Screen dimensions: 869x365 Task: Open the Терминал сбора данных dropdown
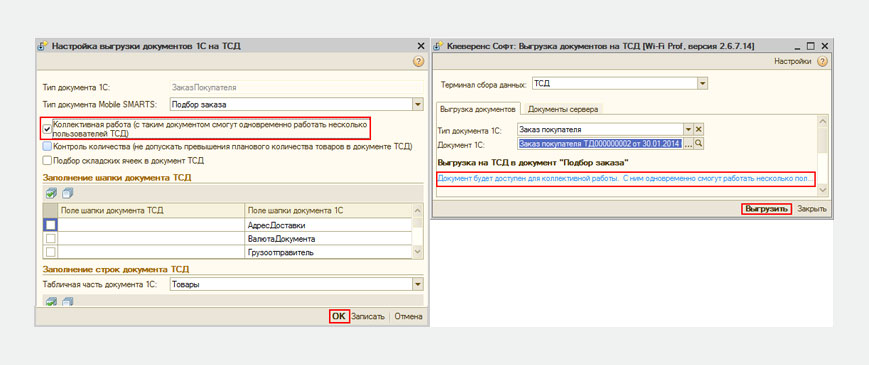coord(702,84)
